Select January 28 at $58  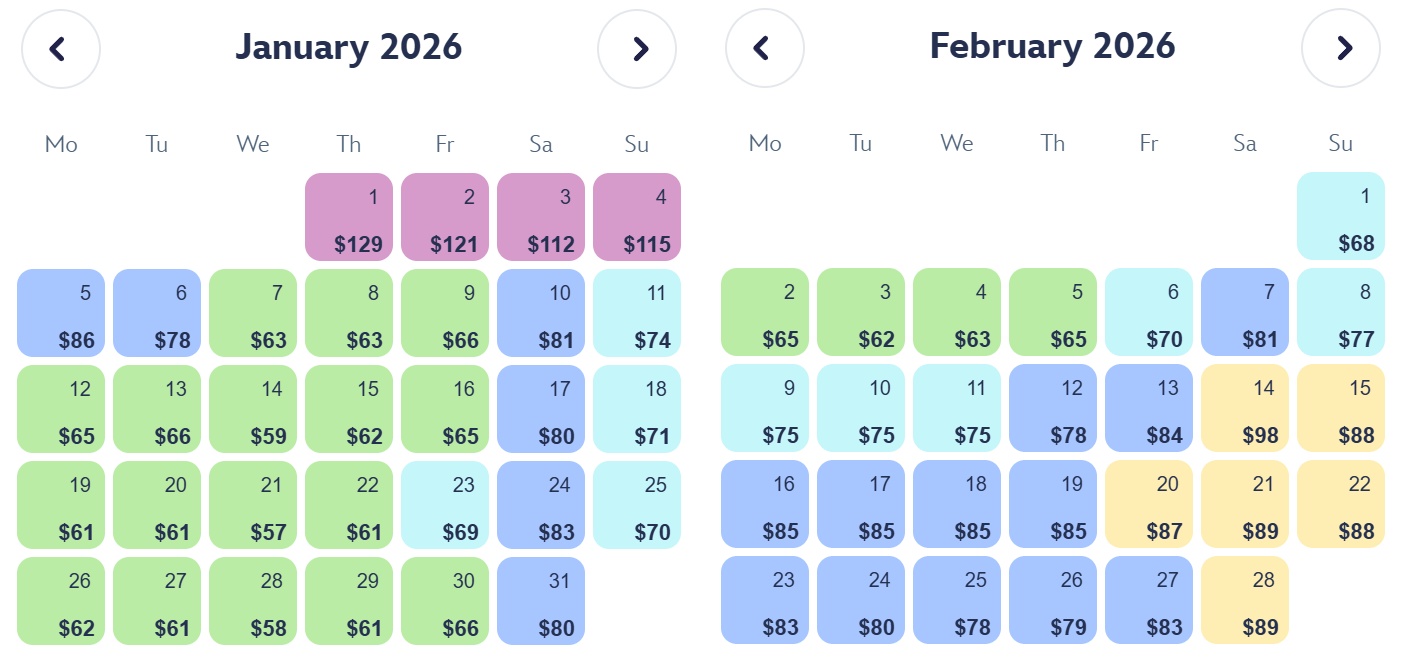pyautogui.click(x=253, y=601)
